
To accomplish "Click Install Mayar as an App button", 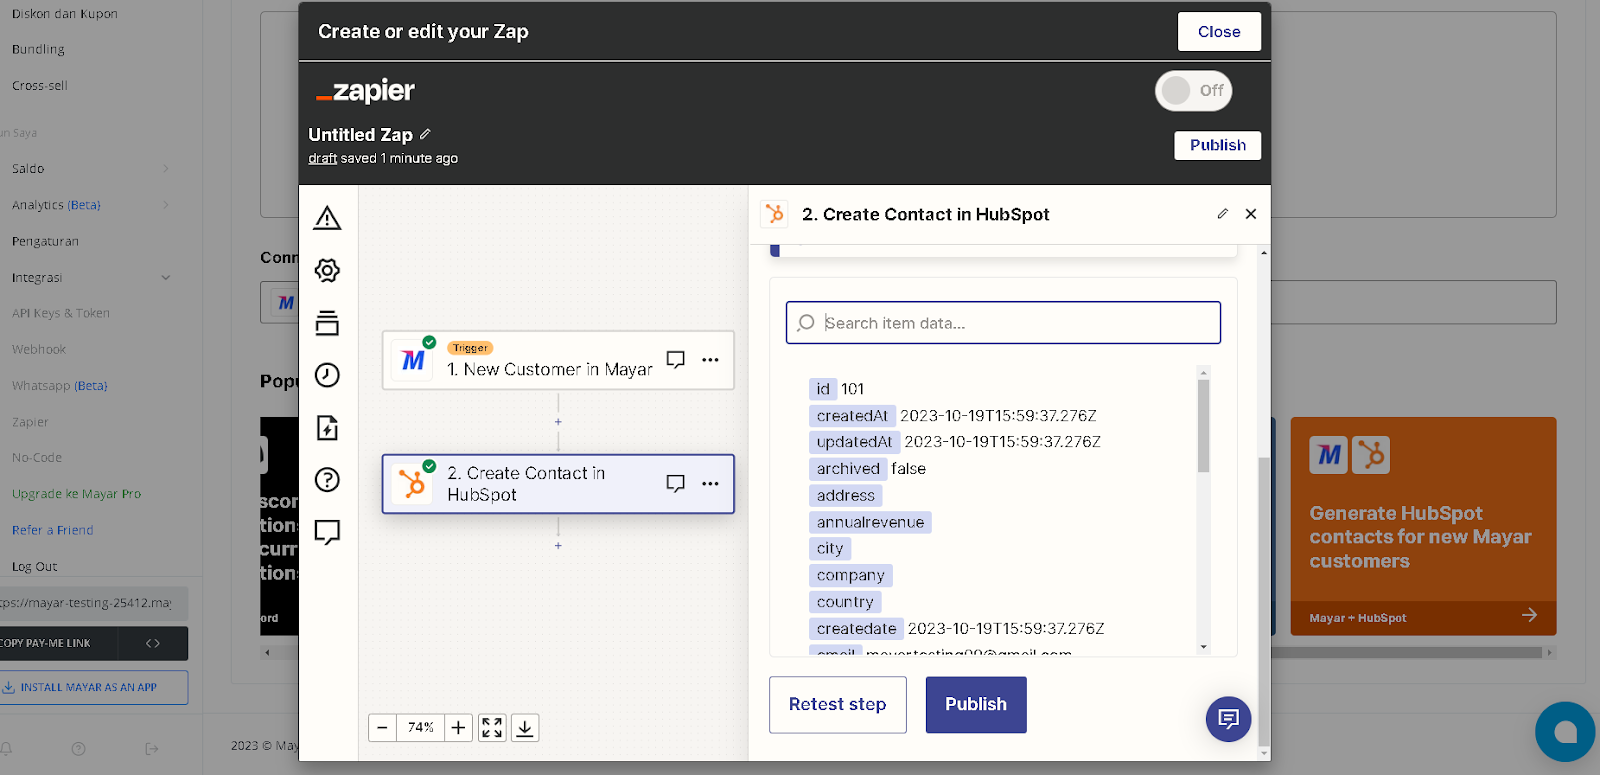I will tap(92, 687).
